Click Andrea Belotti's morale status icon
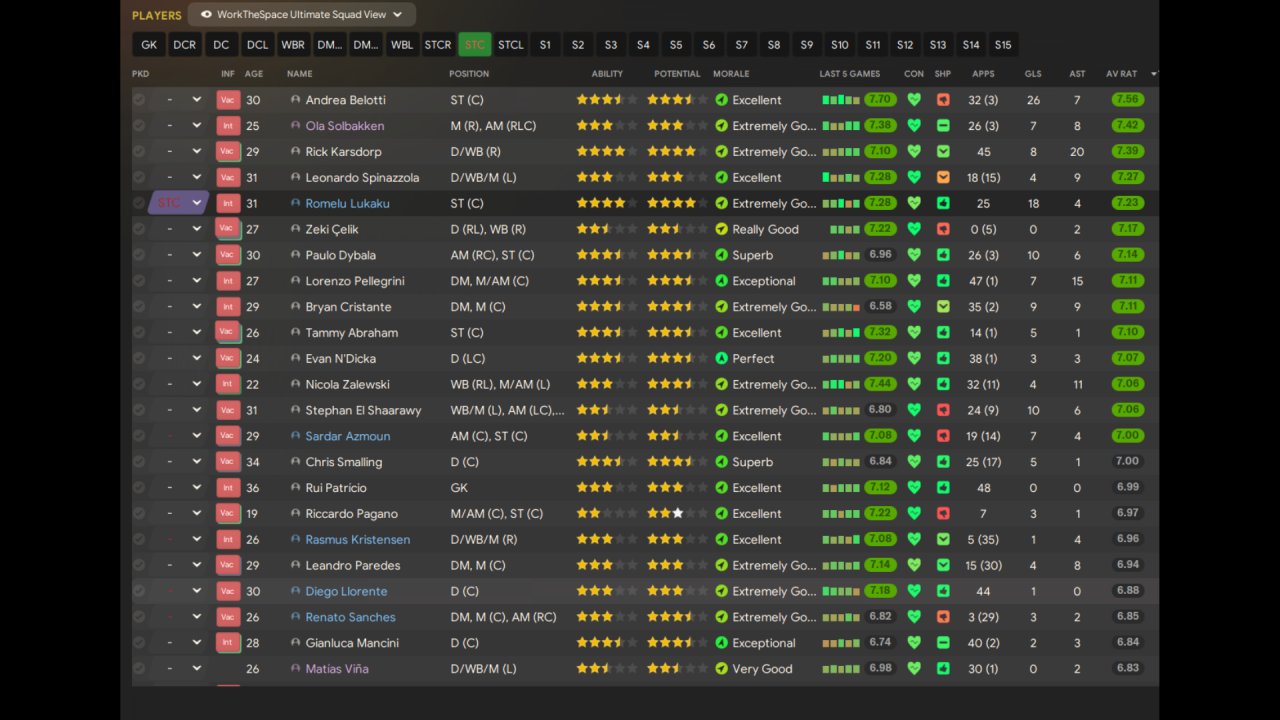Screen dimensions: 1280x720 click(721, 100)
